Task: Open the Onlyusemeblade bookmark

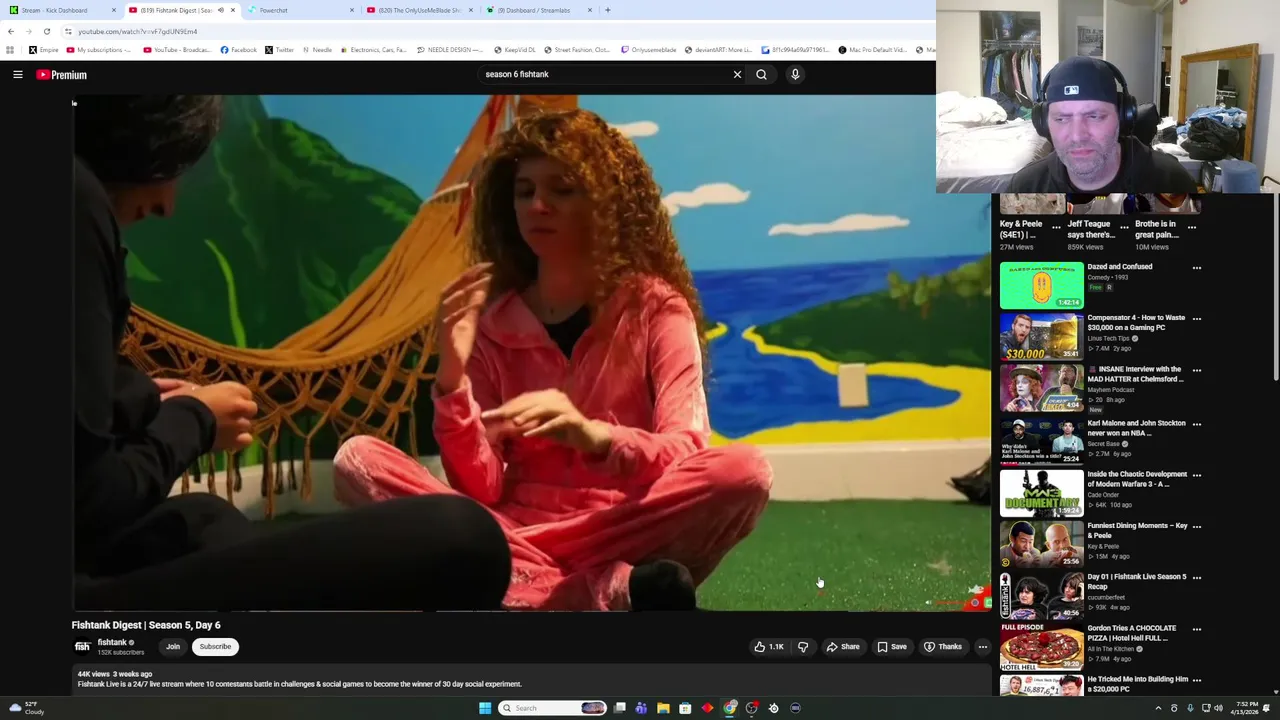Action: 648,50
